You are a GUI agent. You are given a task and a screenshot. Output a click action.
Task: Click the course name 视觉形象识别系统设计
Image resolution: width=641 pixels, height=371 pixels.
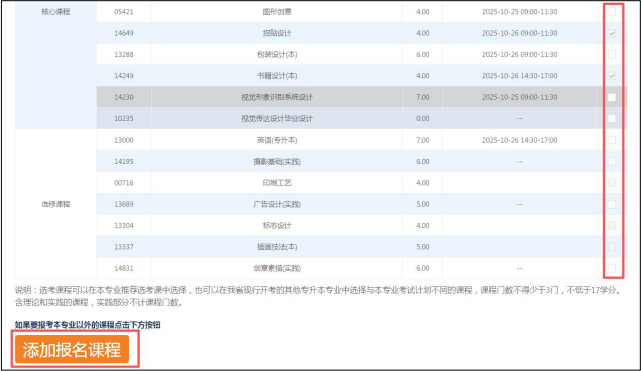pos(277,97)
